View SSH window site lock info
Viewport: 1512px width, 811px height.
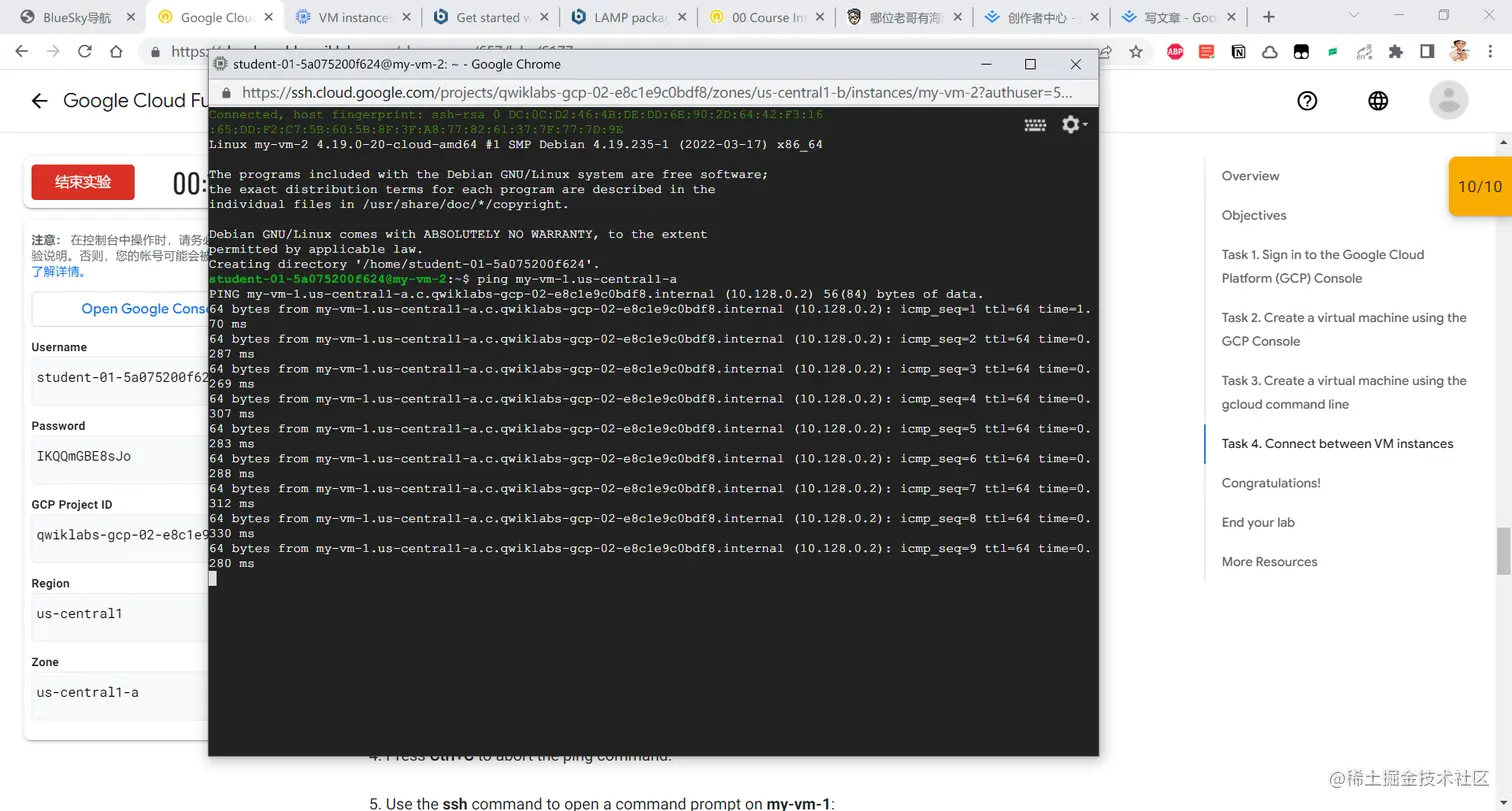click(226, 92)
